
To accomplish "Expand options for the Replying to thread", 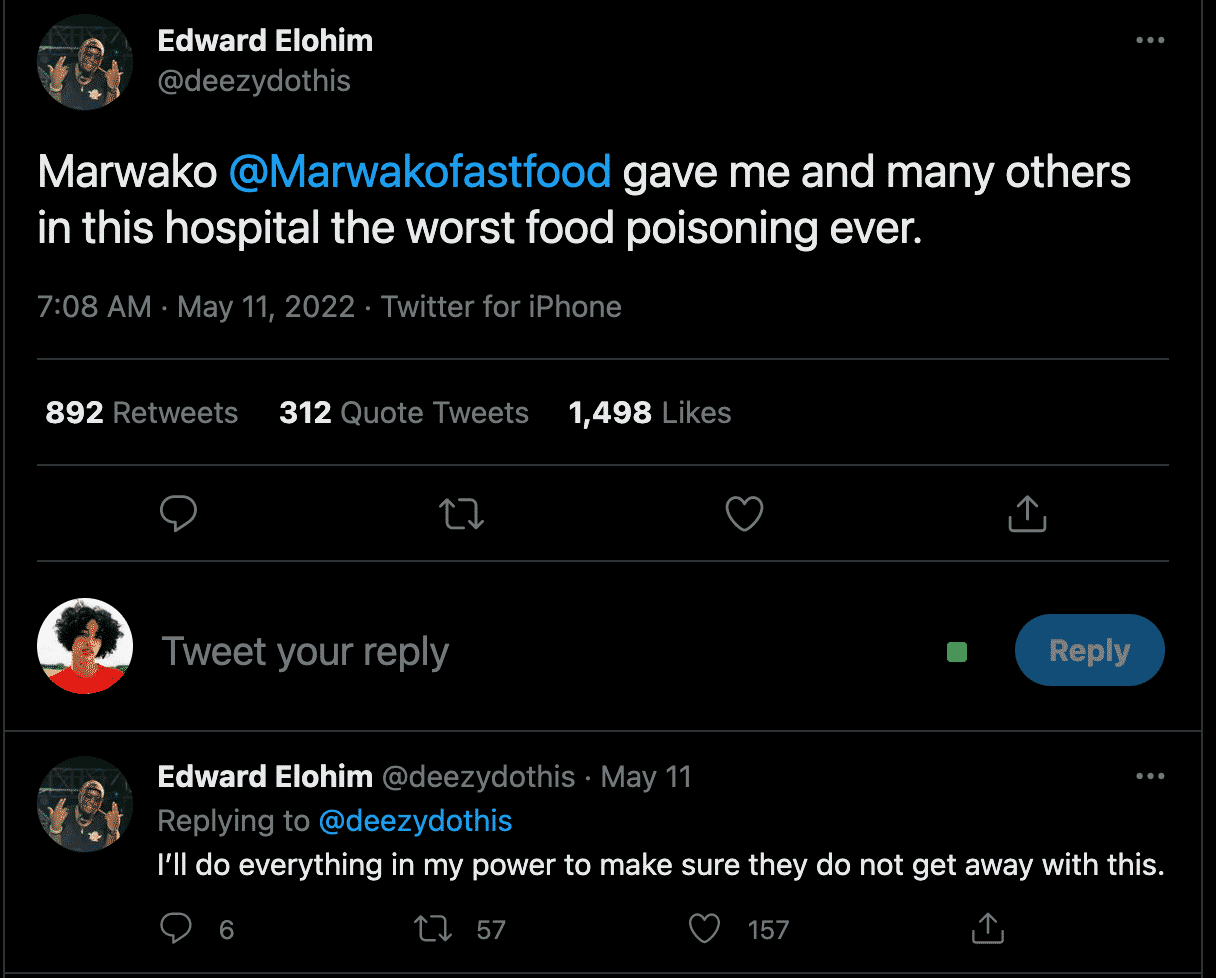I will coord(416,821).
